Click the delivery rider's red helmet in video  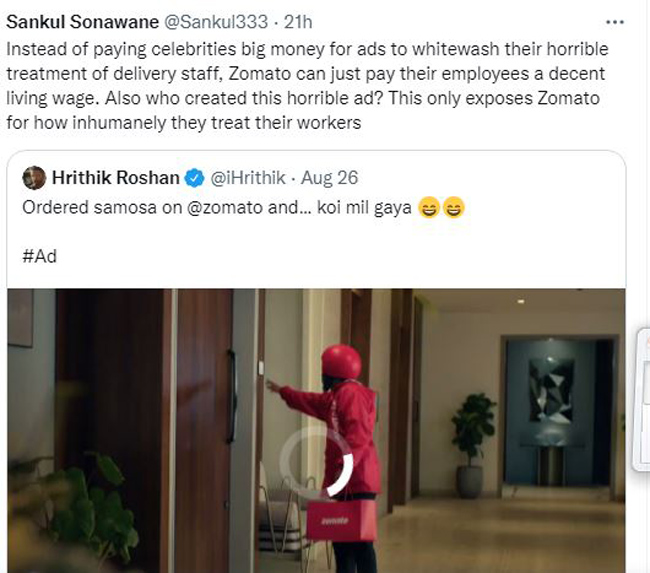click(341, 362)
